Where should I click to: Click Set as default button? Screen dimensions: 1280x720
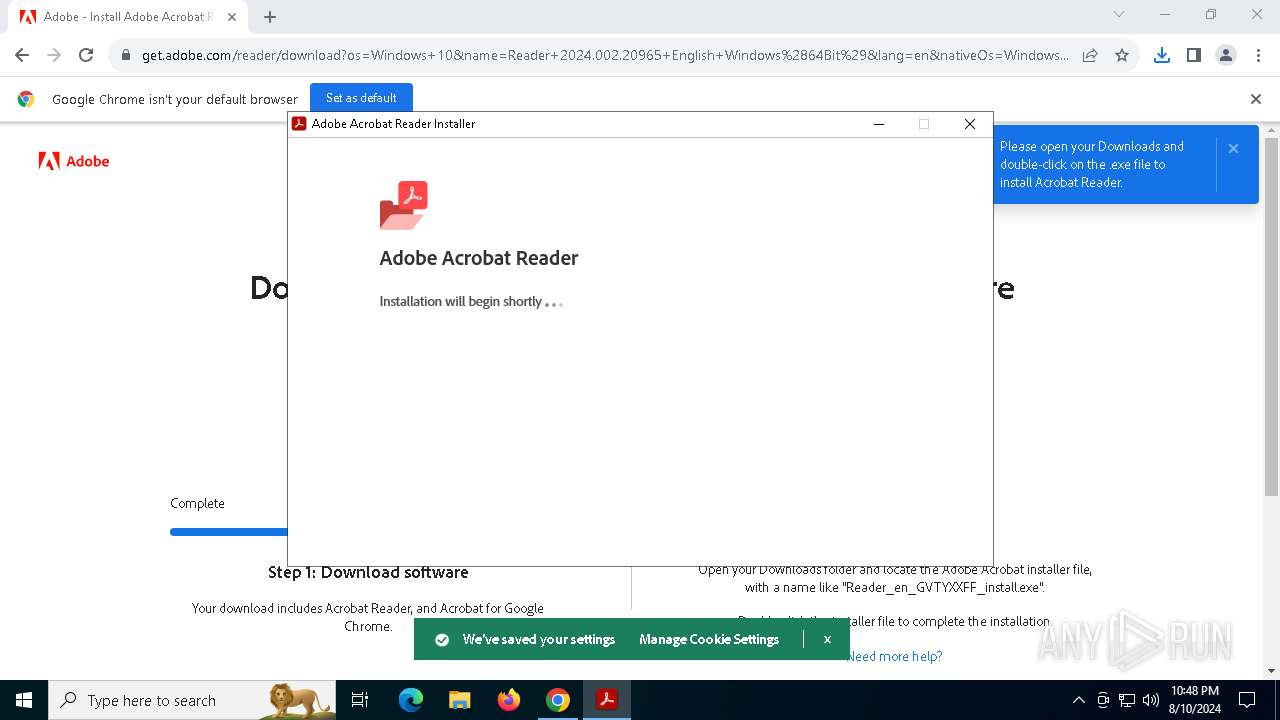click(361, 98)
